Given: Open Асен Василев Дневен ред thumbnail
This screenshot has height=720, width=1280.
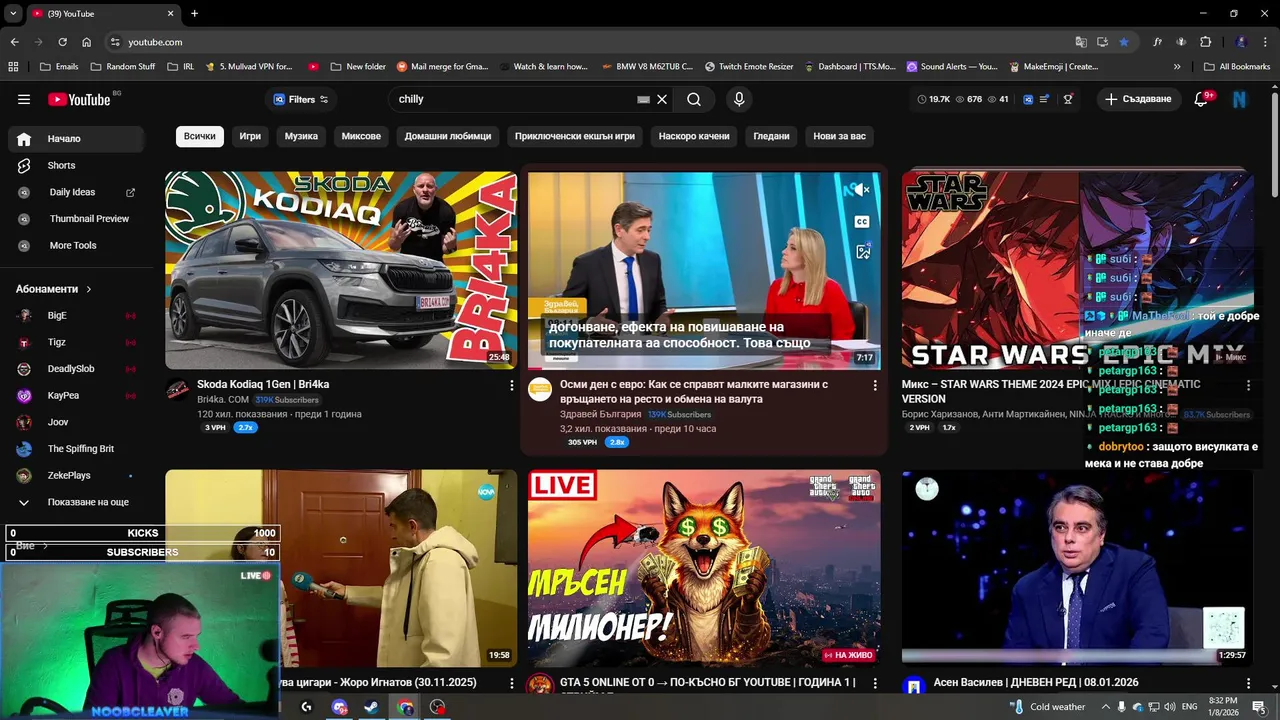Looking at the screenshot, I should pos(1077,568).
